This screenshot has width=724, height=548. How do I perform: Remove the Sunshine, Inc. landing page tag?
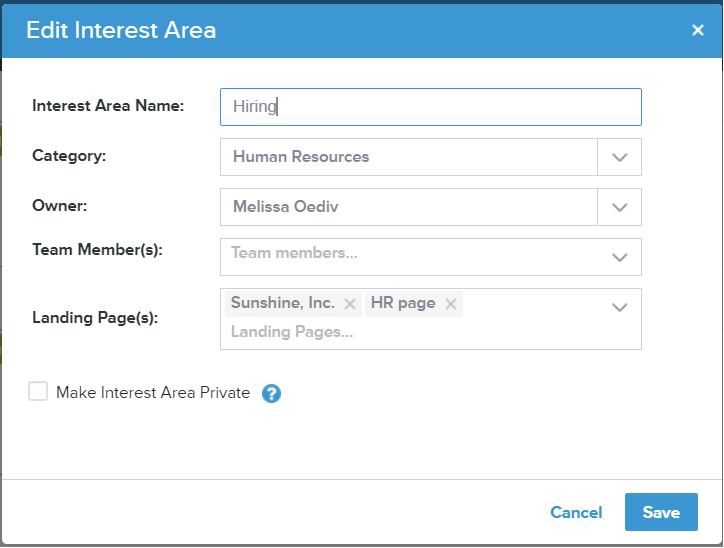click(x=350, y=304)
